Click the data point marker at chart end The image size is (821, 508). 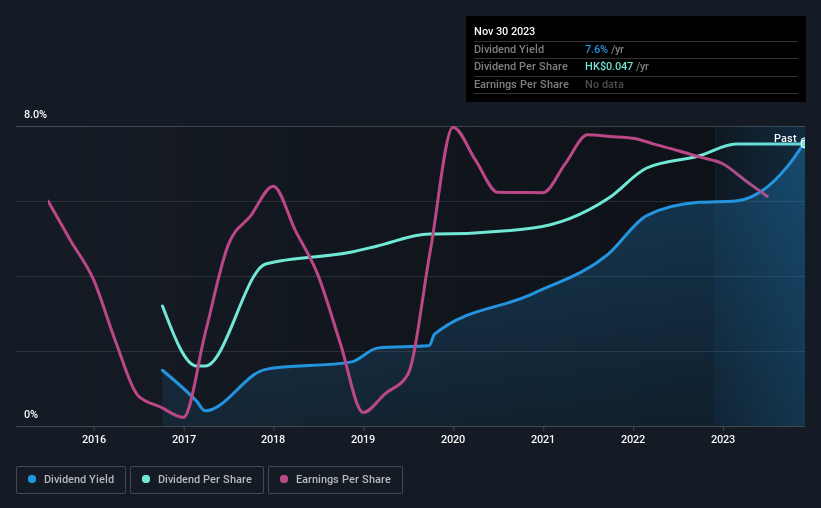tap(804, 143)
